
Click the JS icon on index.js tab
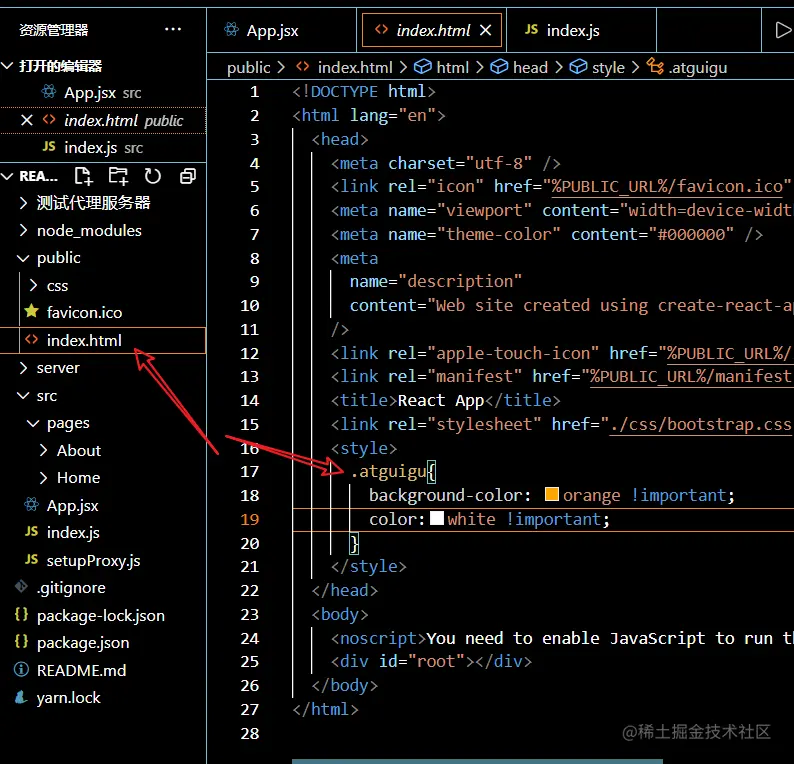pyautogui.click(x=531, y=30)
